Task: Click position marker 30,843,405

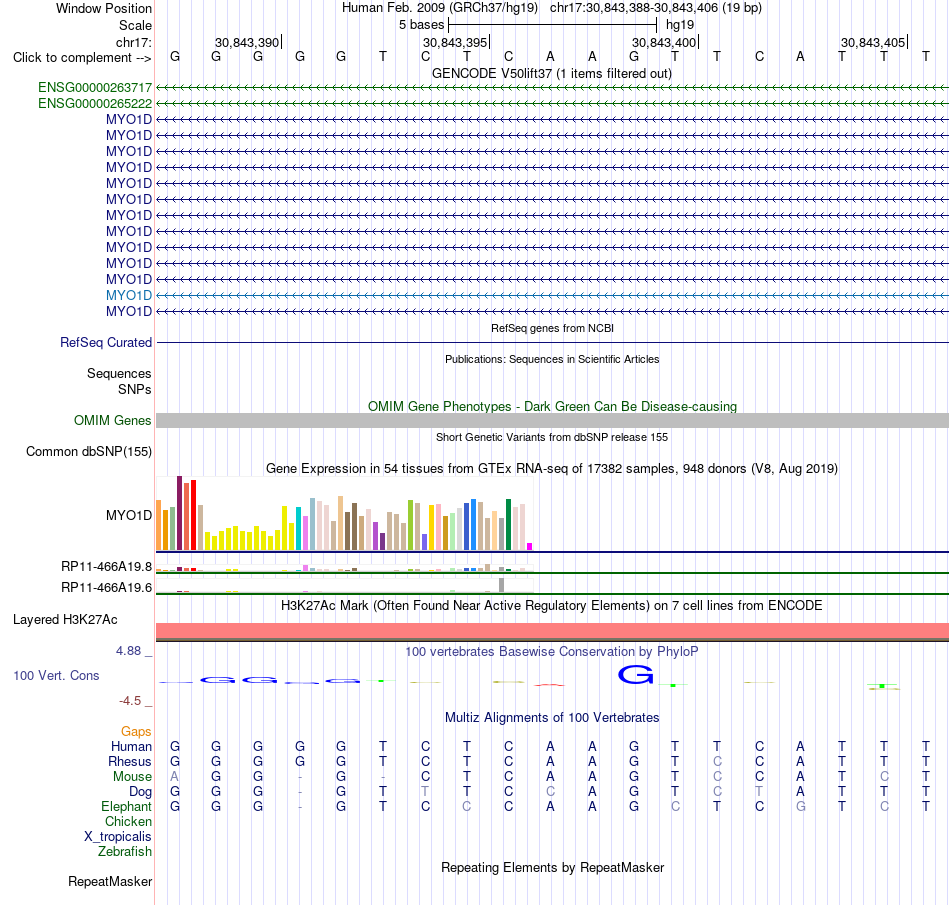Action: click(874, 42)
